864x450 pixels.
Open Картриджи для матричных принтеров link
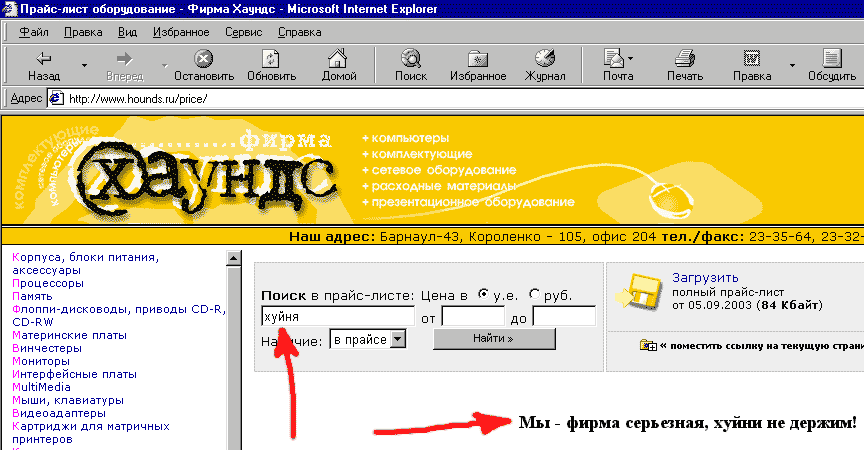click(91, 432)
